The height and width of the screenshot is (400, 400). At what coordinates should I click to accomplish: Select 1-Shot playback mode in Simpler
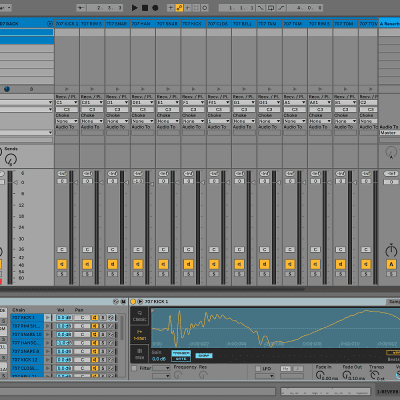(140, 335)
